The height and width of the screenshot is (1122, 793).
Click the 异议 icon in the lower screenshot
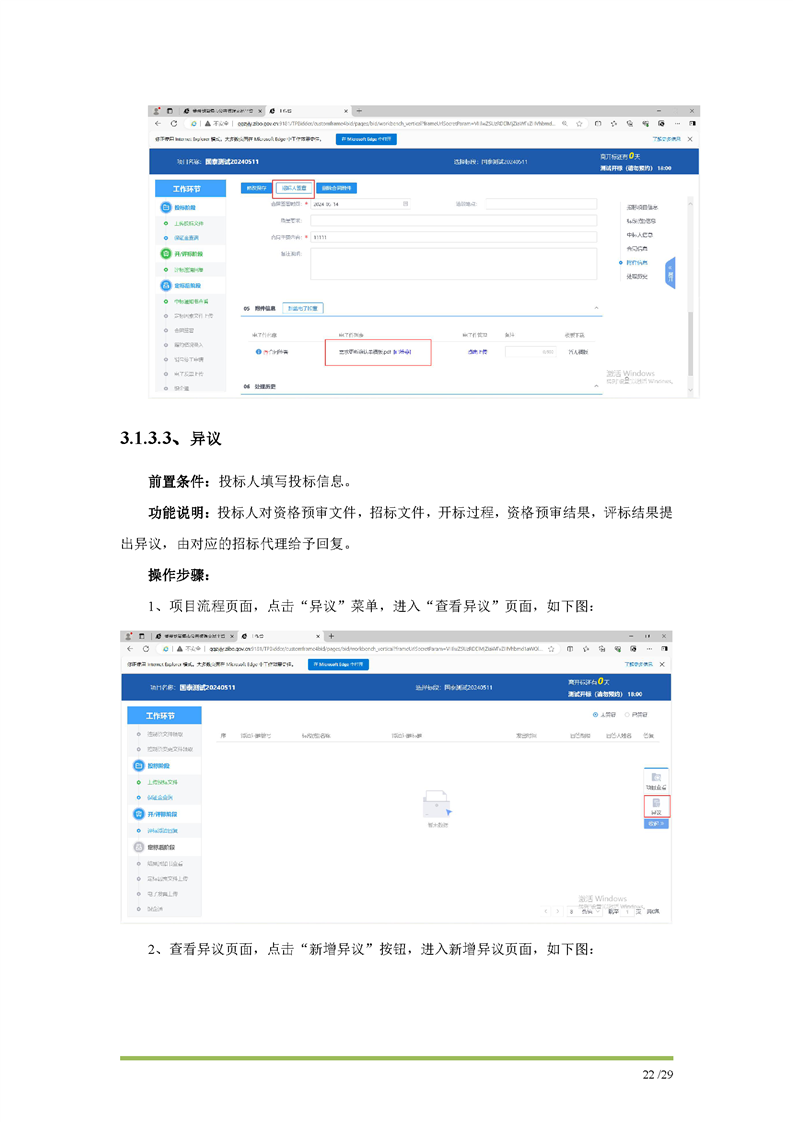pyautogui.click(x=656, y=804)
